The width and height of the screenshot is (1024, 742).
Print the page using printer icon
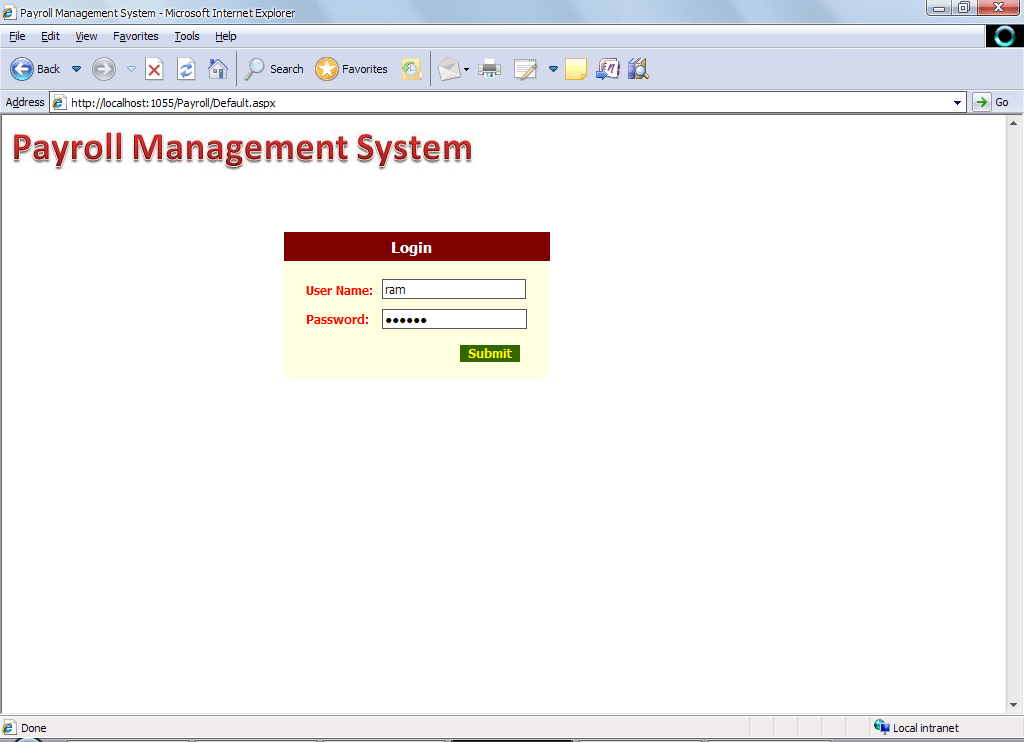[x=489, y=69]
